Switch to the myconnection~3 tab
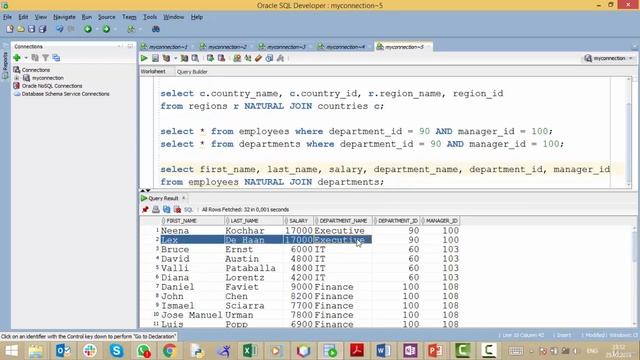Viewport: 640px width, 360px height. 286,47
